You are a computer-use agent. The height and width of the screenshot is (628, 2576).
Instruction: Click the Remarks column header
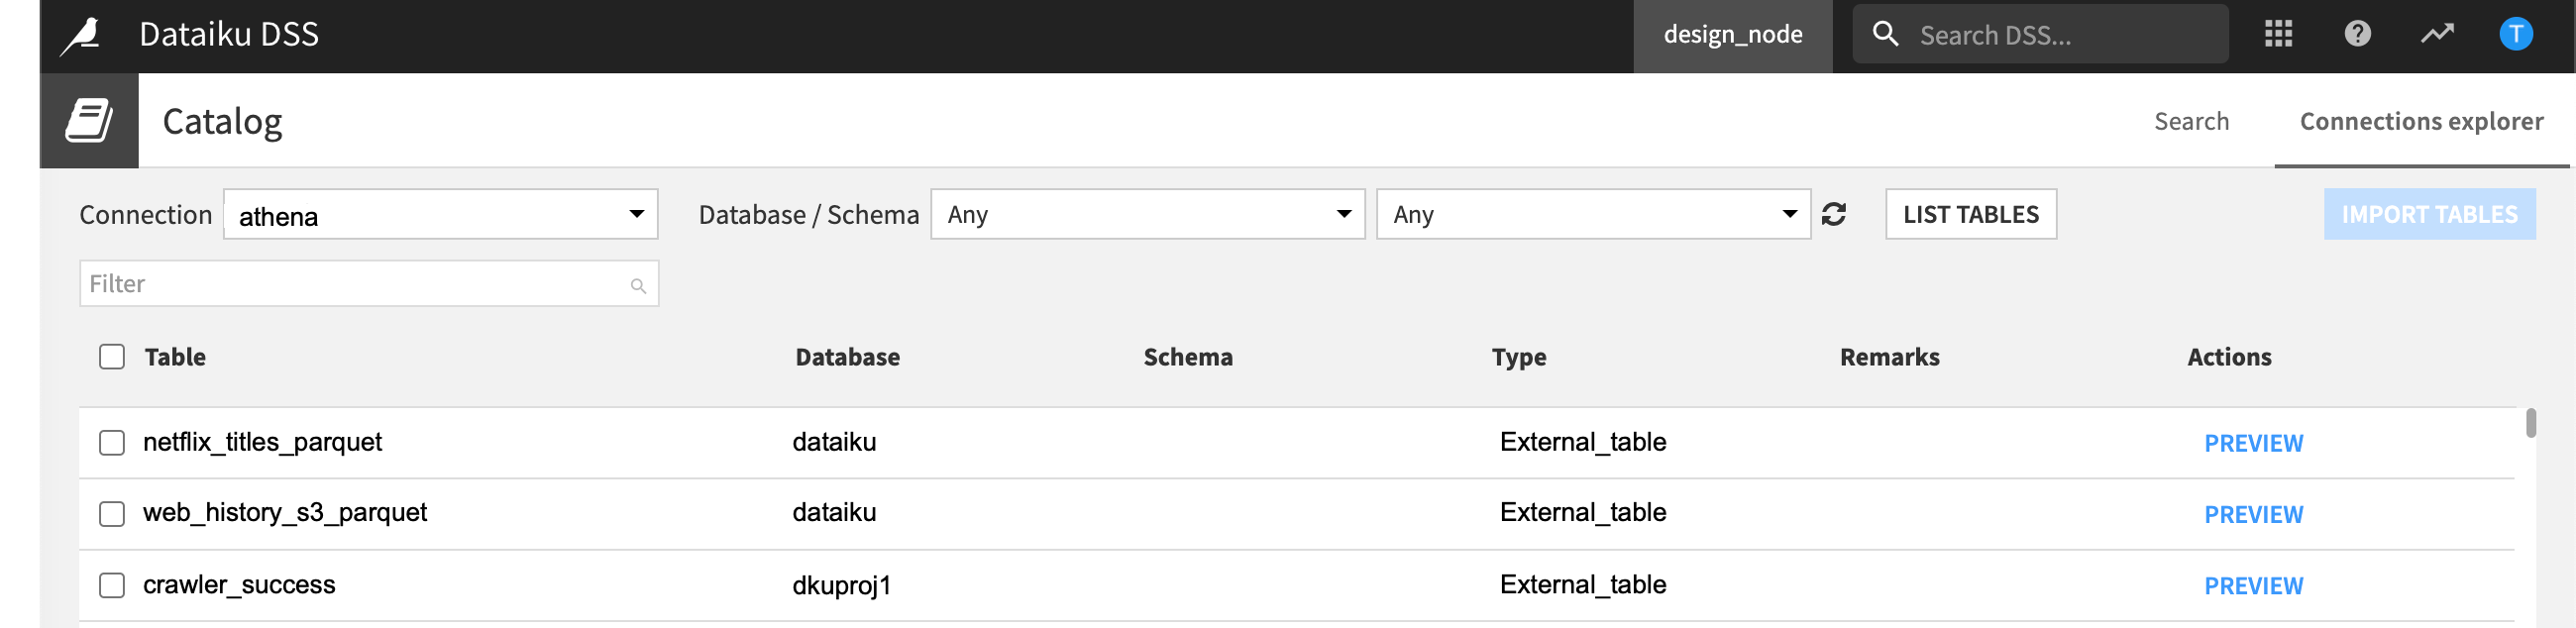click(x=1889, y=357)
